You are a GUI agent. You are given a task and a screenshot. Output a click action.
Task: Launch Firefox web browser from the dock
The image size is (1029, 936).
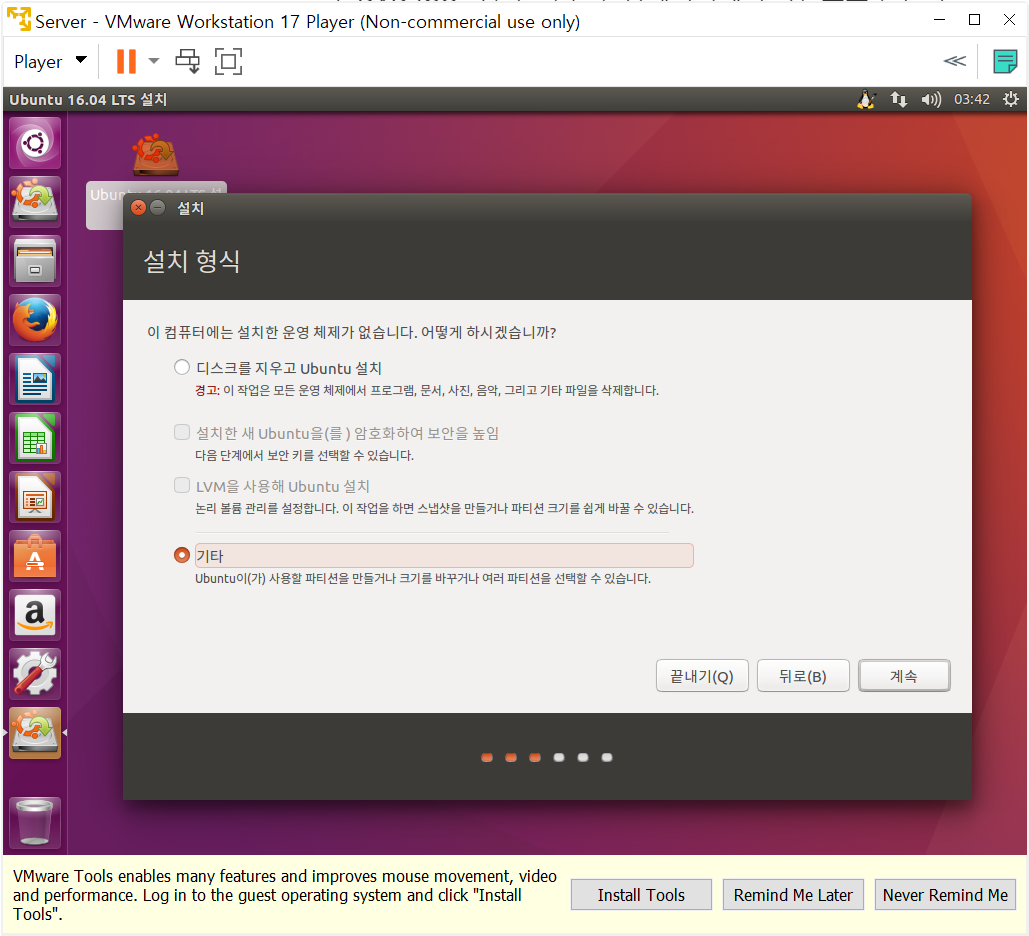click(35, 320)
